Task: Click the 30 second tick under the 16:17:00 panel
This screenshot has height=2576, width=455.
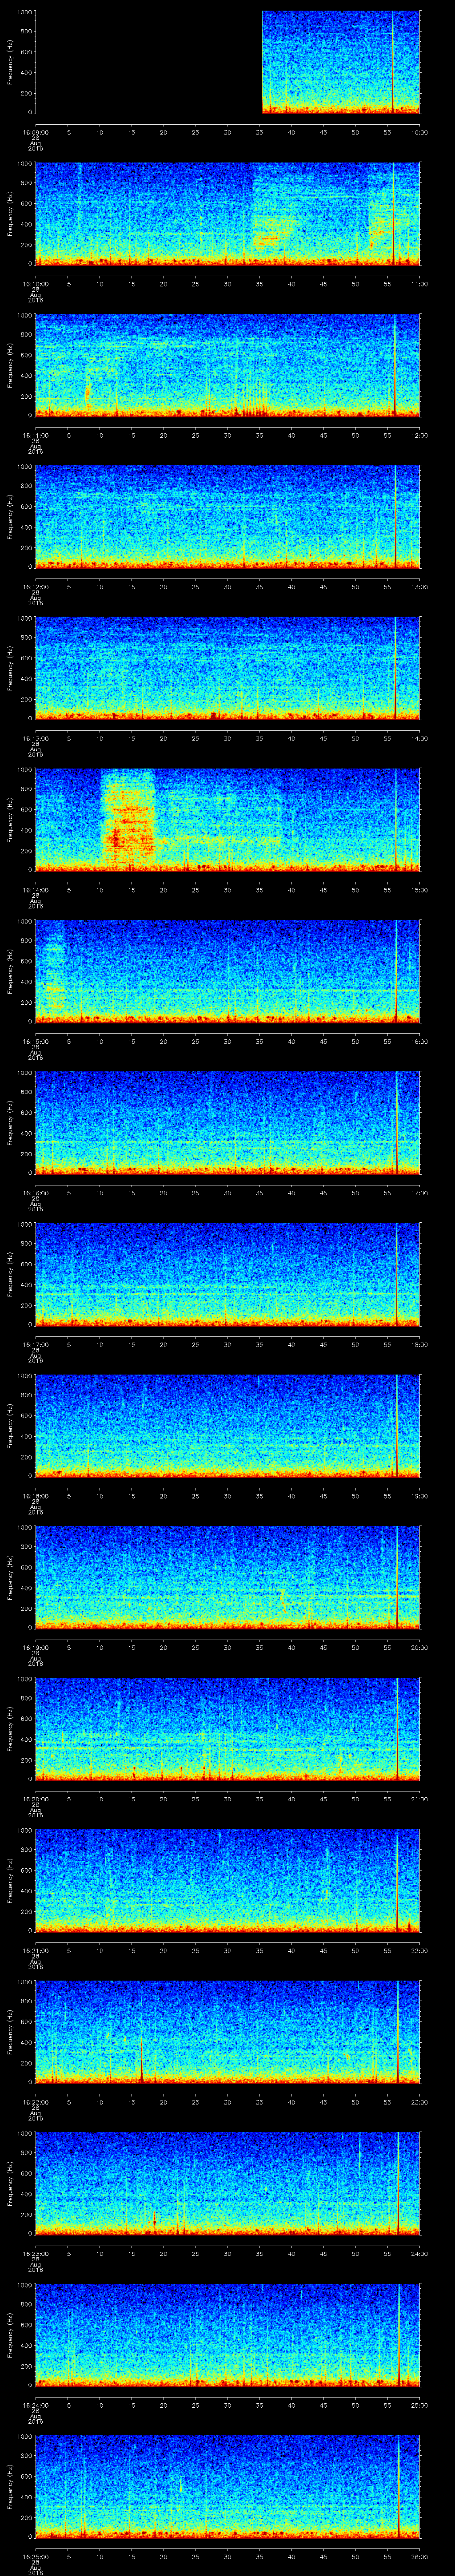Action: [x=227, y=1344]
